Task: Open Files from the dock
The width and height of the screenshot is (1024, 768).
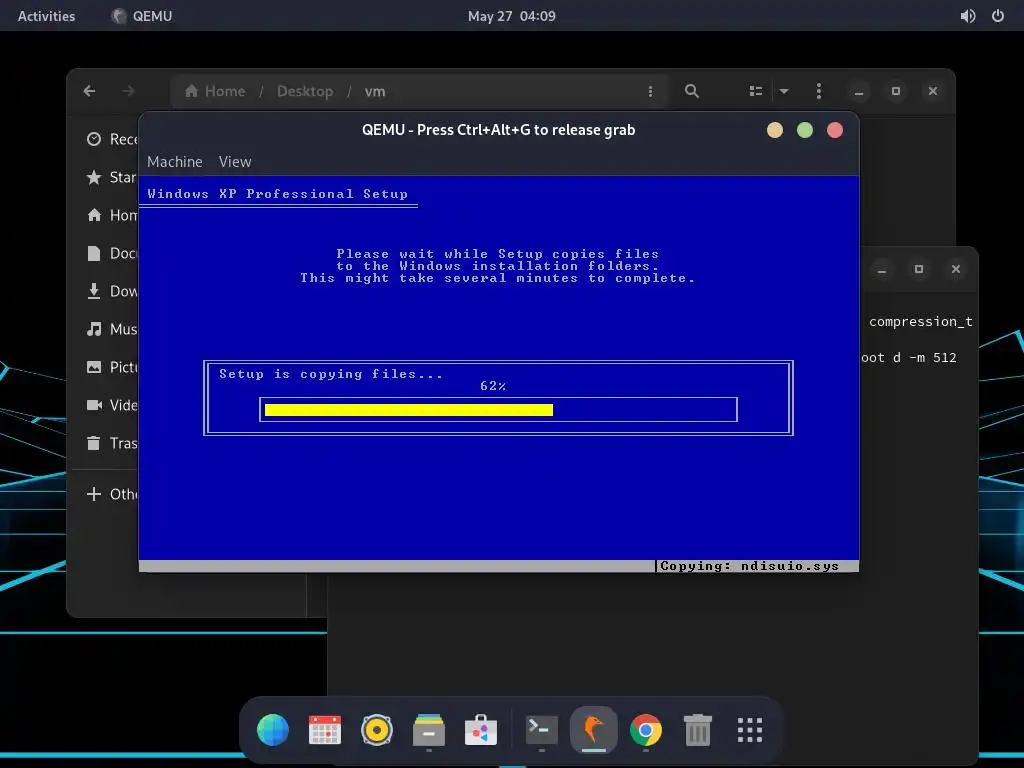Action: 429,729
